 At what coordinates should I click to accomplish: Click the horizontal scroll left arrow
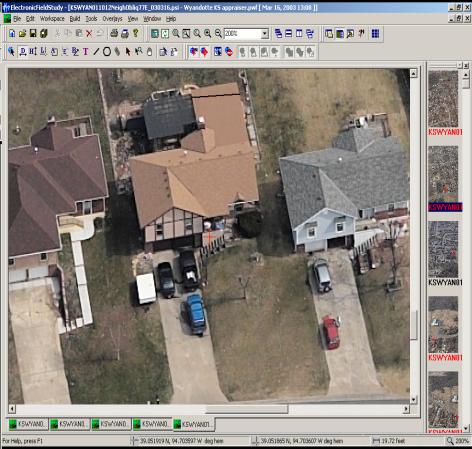point(12,409)
